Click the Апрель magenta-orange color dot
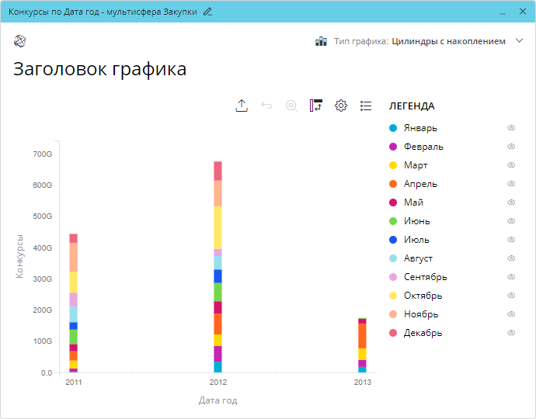The width and height of the screenshot is (536, 419). (393, 184)
